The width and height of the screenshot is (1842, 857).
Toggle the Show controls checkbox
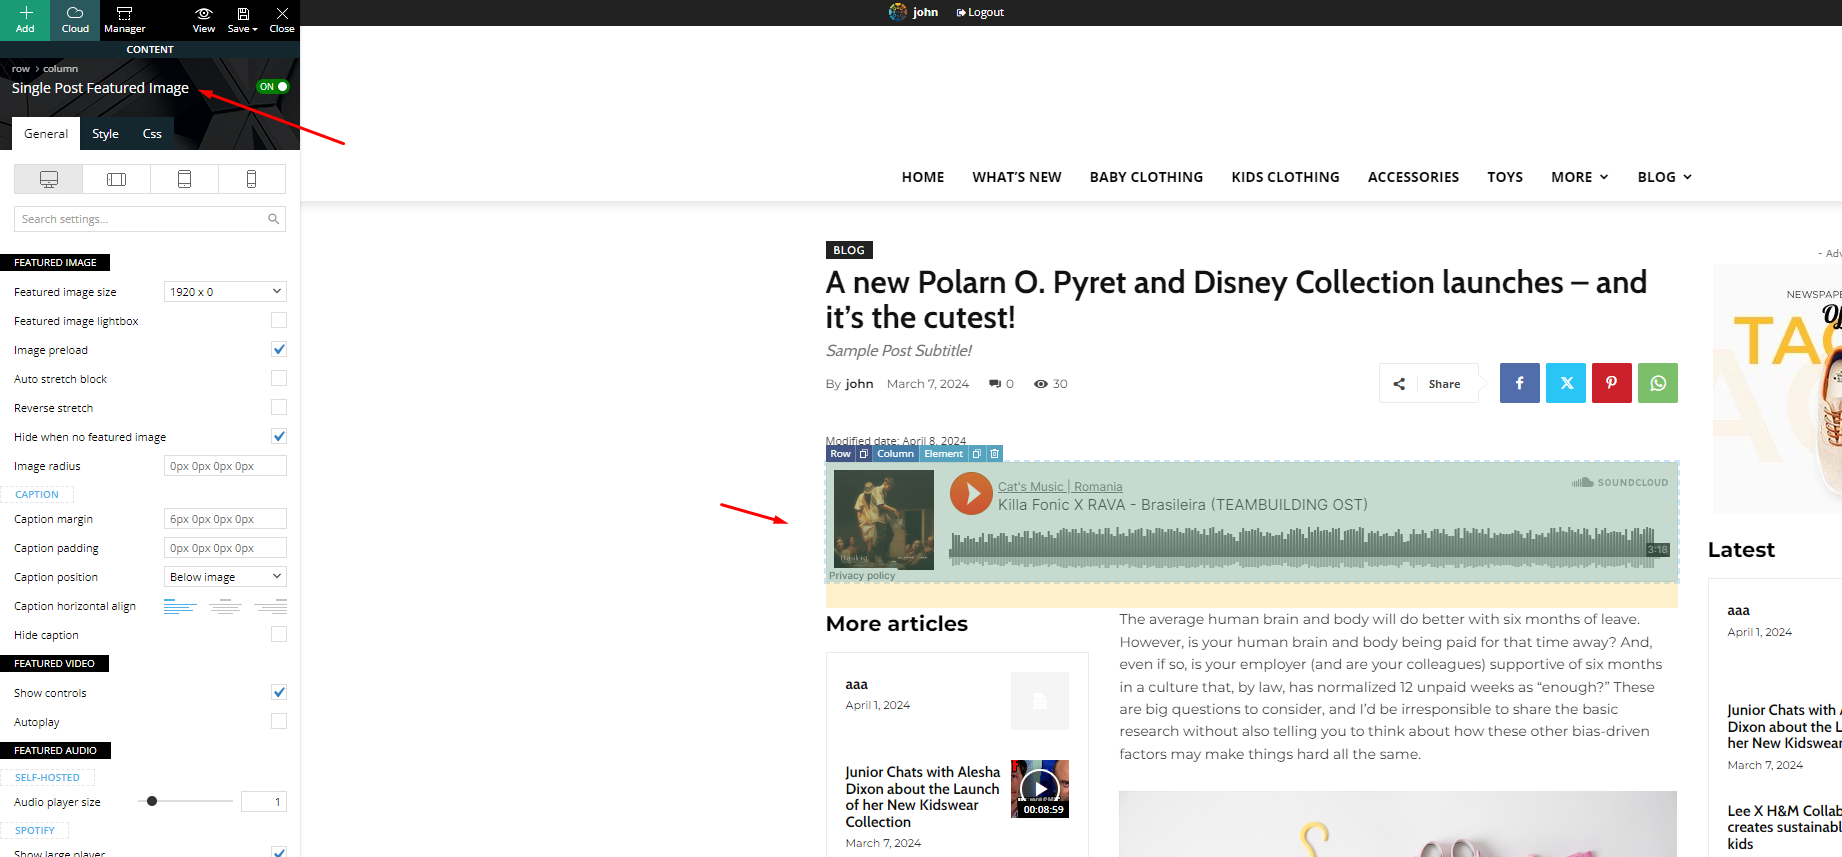click(279, 692)
